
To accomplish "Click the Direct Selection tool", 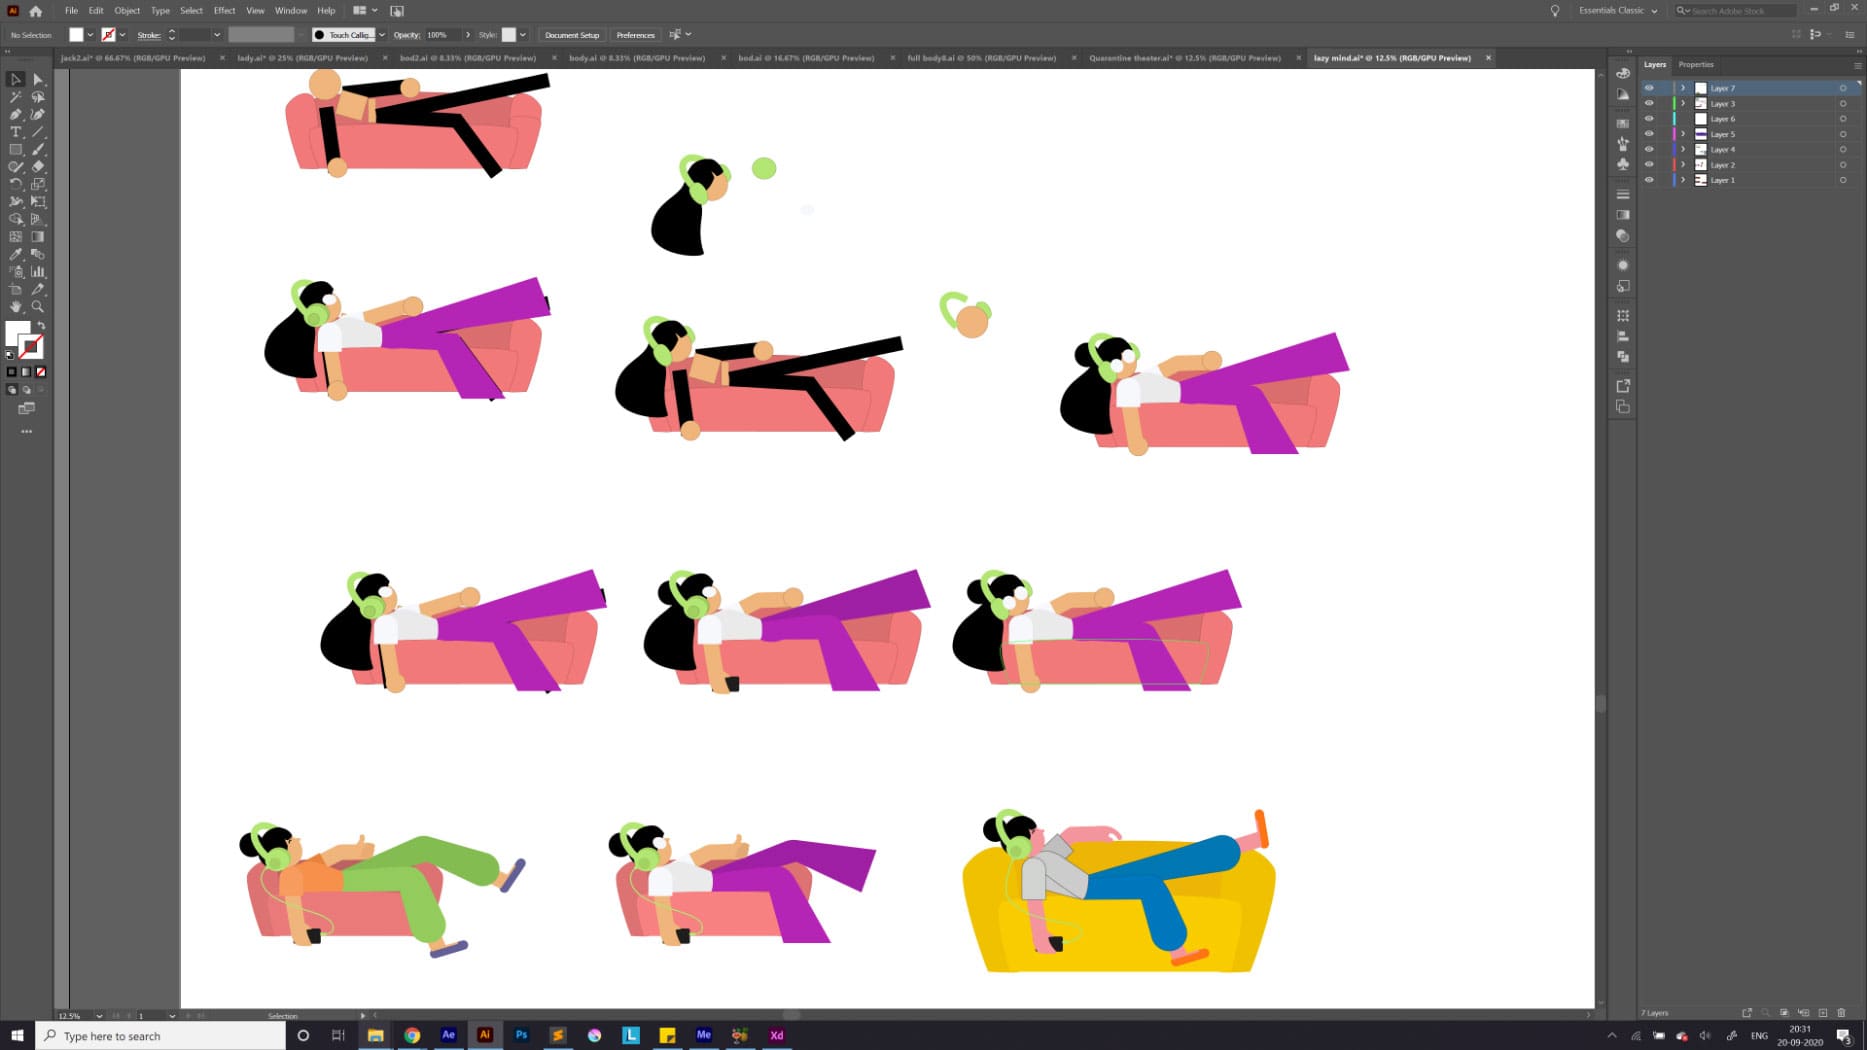I will point(38,79).
